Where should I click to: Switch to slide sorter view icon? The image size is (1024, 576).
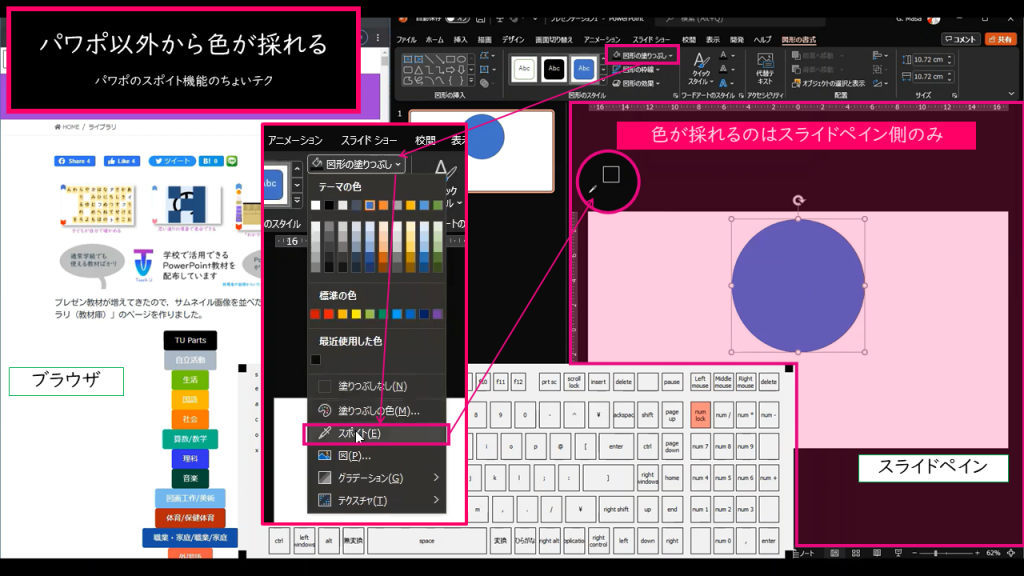(x=856, y=553)
